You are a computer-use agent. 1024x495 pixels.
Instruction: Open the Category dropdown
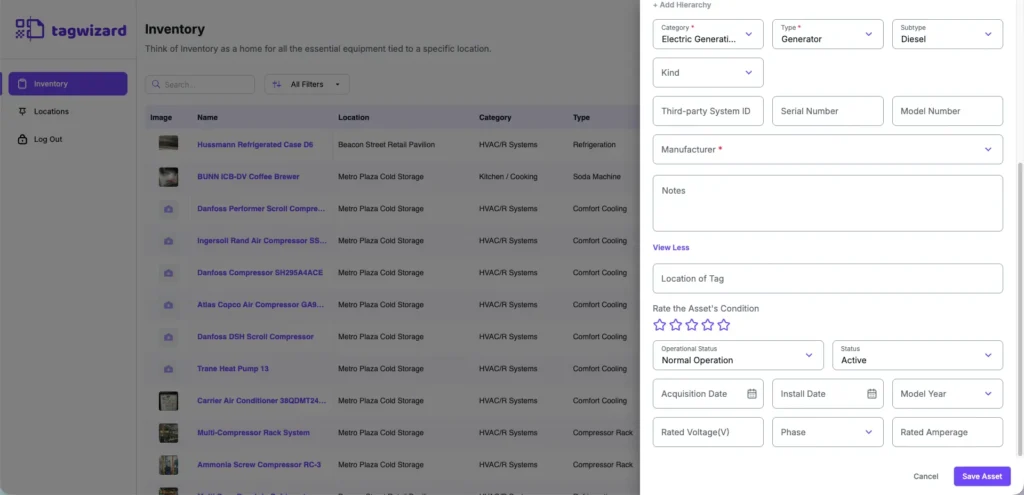click(x=708, y=34)
